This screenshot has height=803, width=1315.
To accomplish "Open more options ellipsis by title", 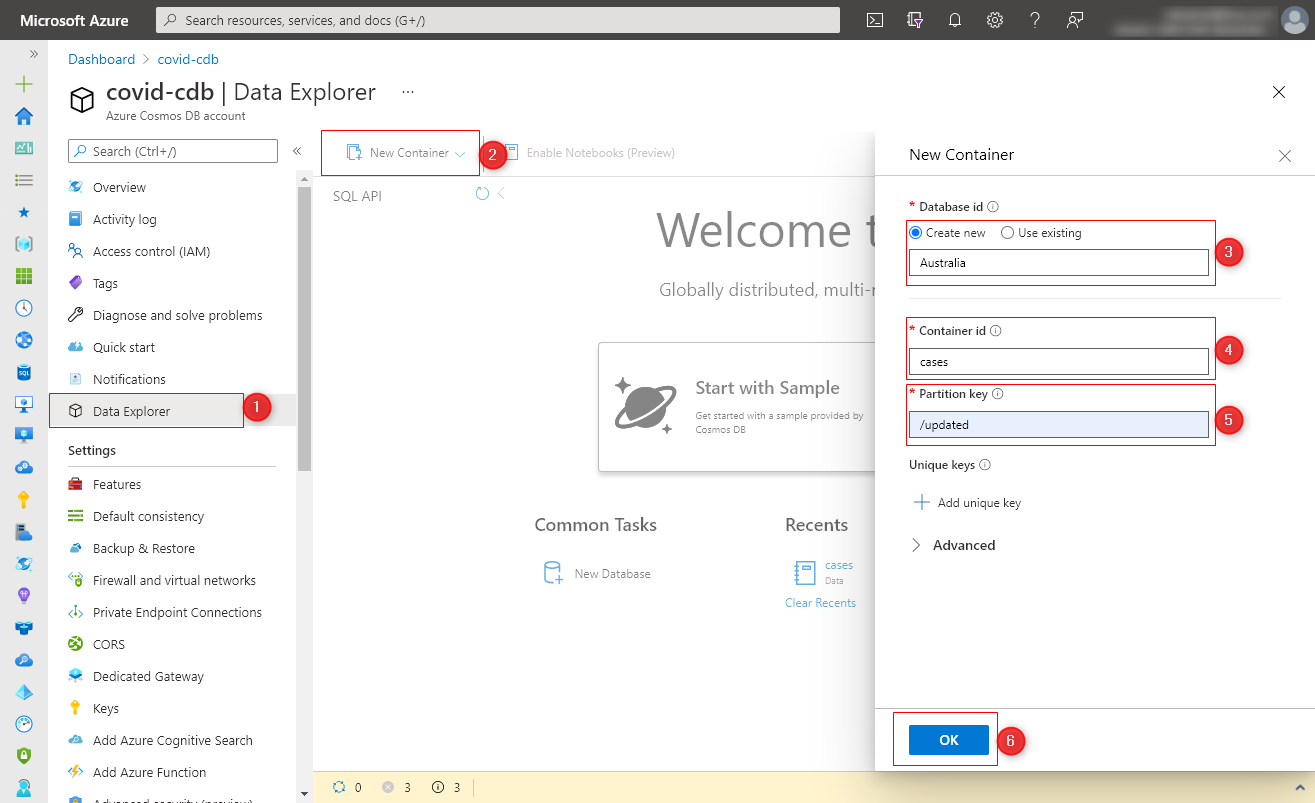I will 408,92.
